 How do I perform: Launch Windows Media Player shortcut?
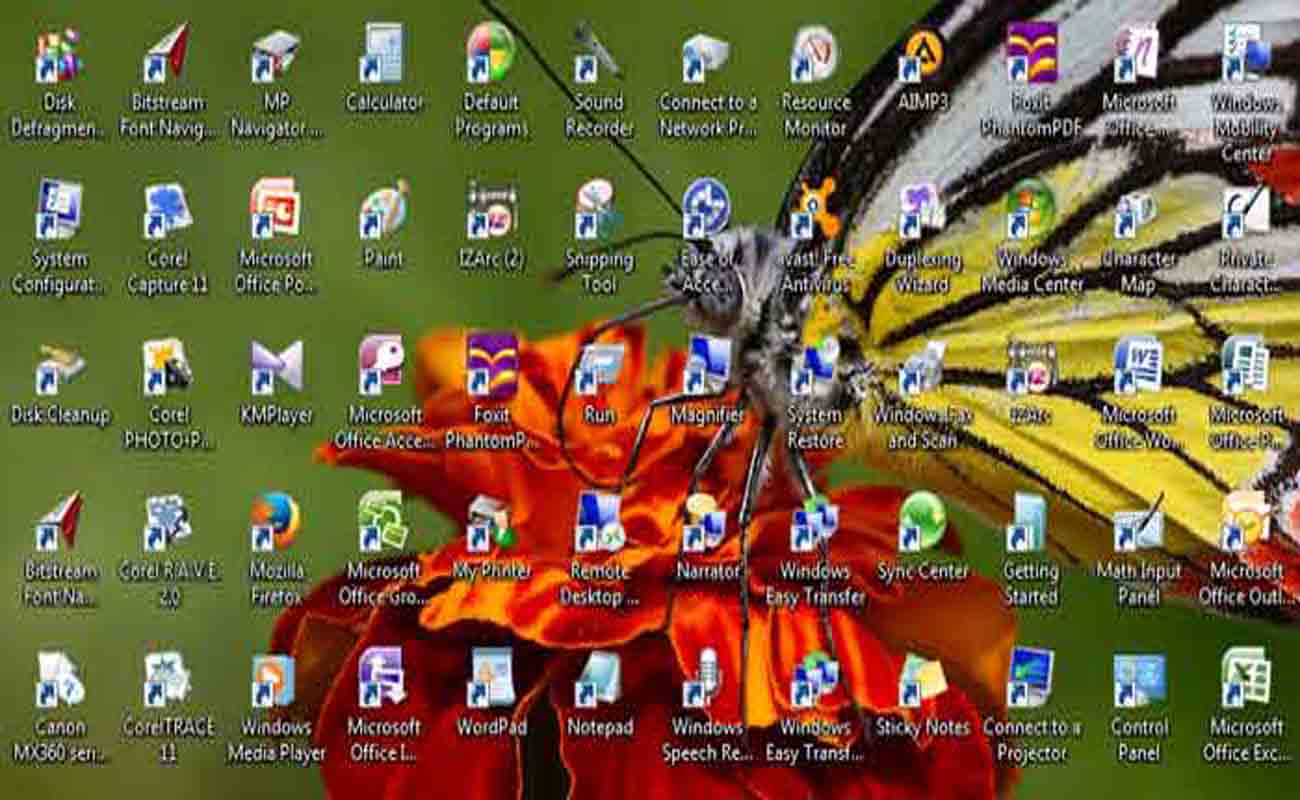click(x=275, y=680)
